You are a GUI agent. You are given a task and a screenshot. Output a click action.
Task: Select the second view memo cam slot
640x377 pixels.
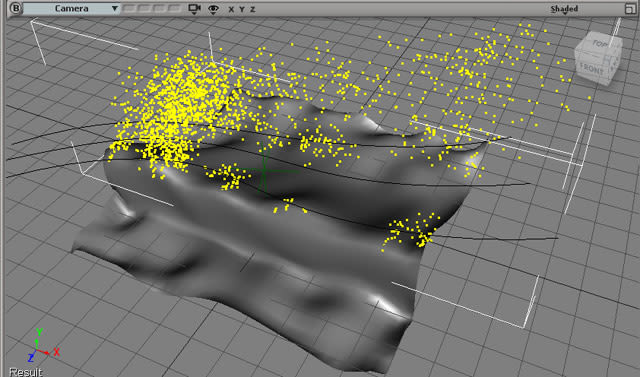click(145, 8)
